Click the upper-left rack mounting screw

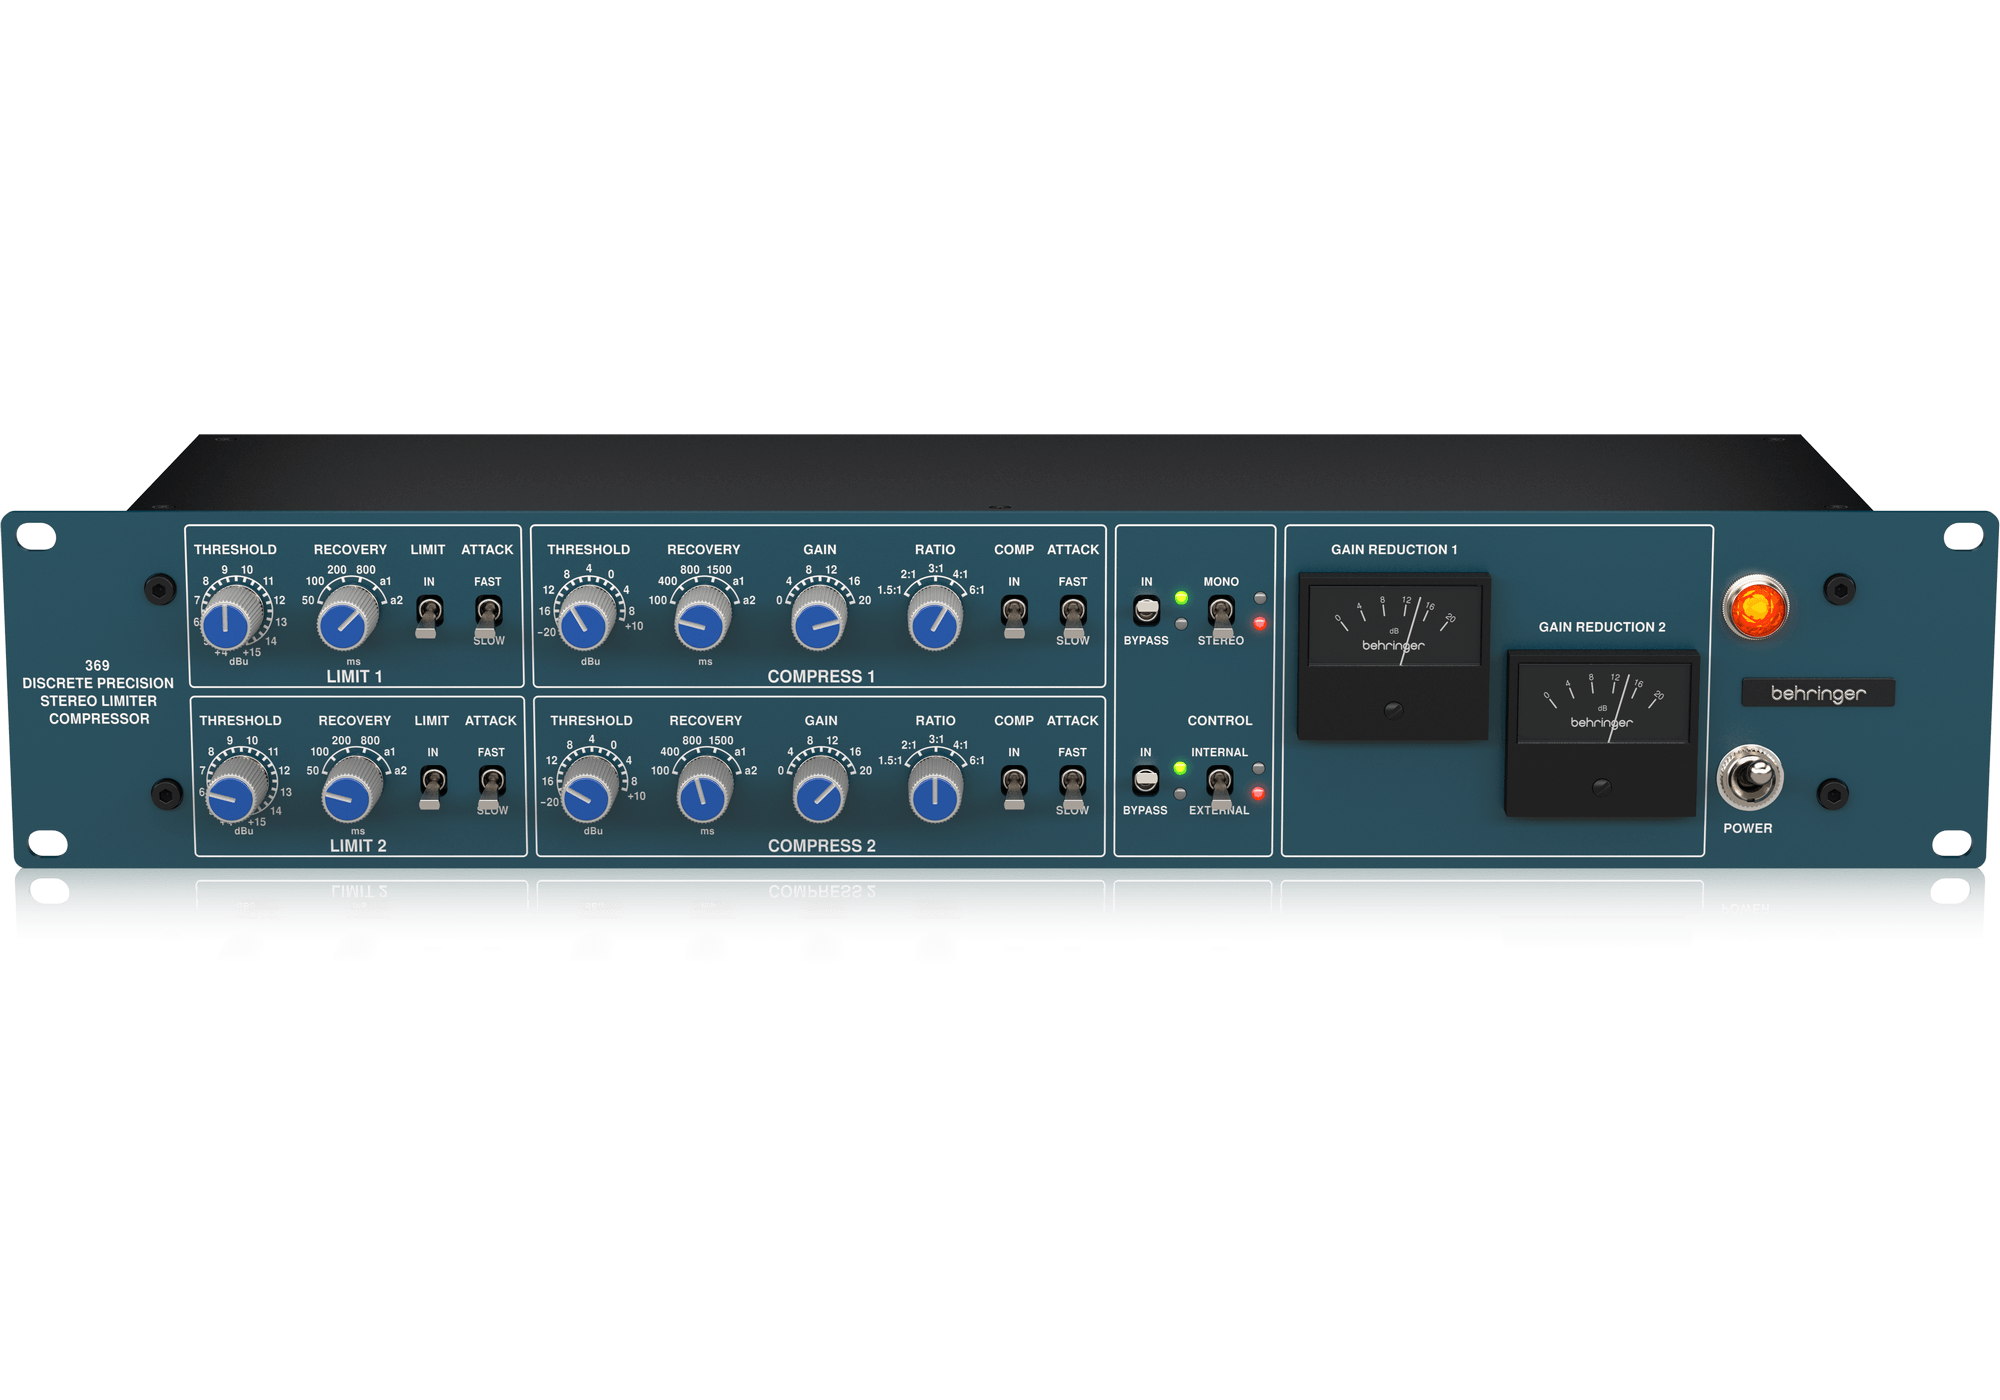160,589
